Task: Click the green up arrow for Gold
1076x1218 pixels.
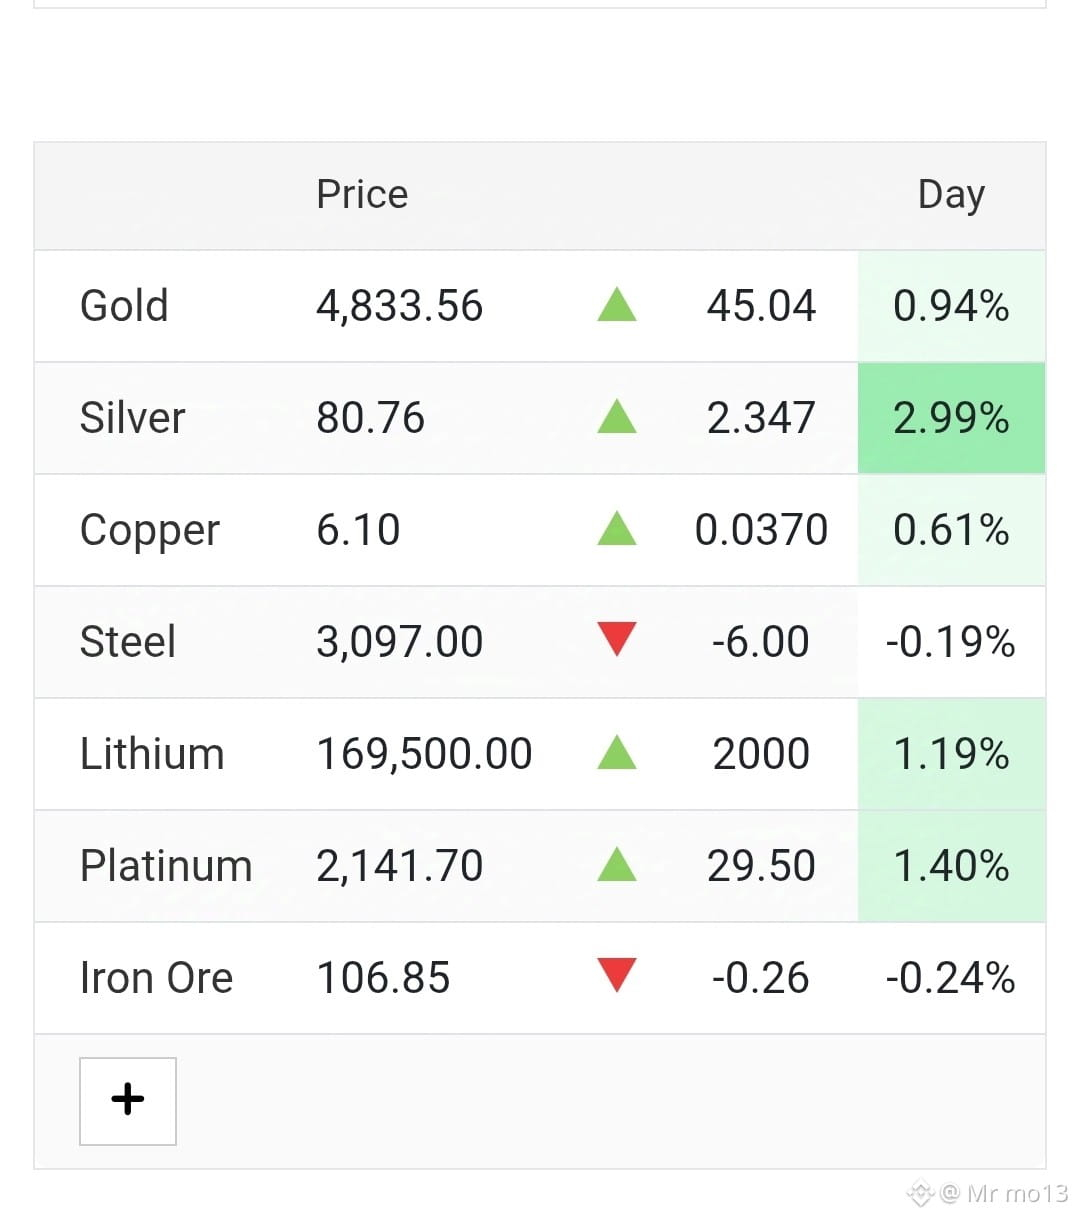Action: point(617,305)
